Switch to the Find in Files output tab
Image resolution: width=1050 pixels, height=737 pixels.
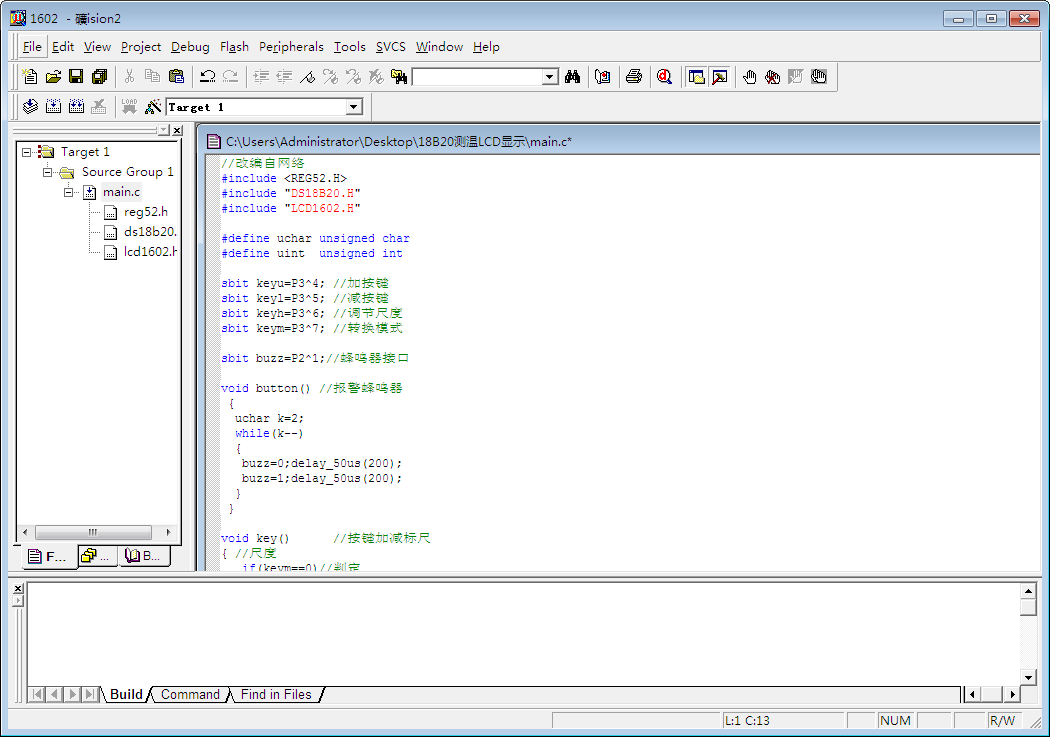(x=276, y=694)
